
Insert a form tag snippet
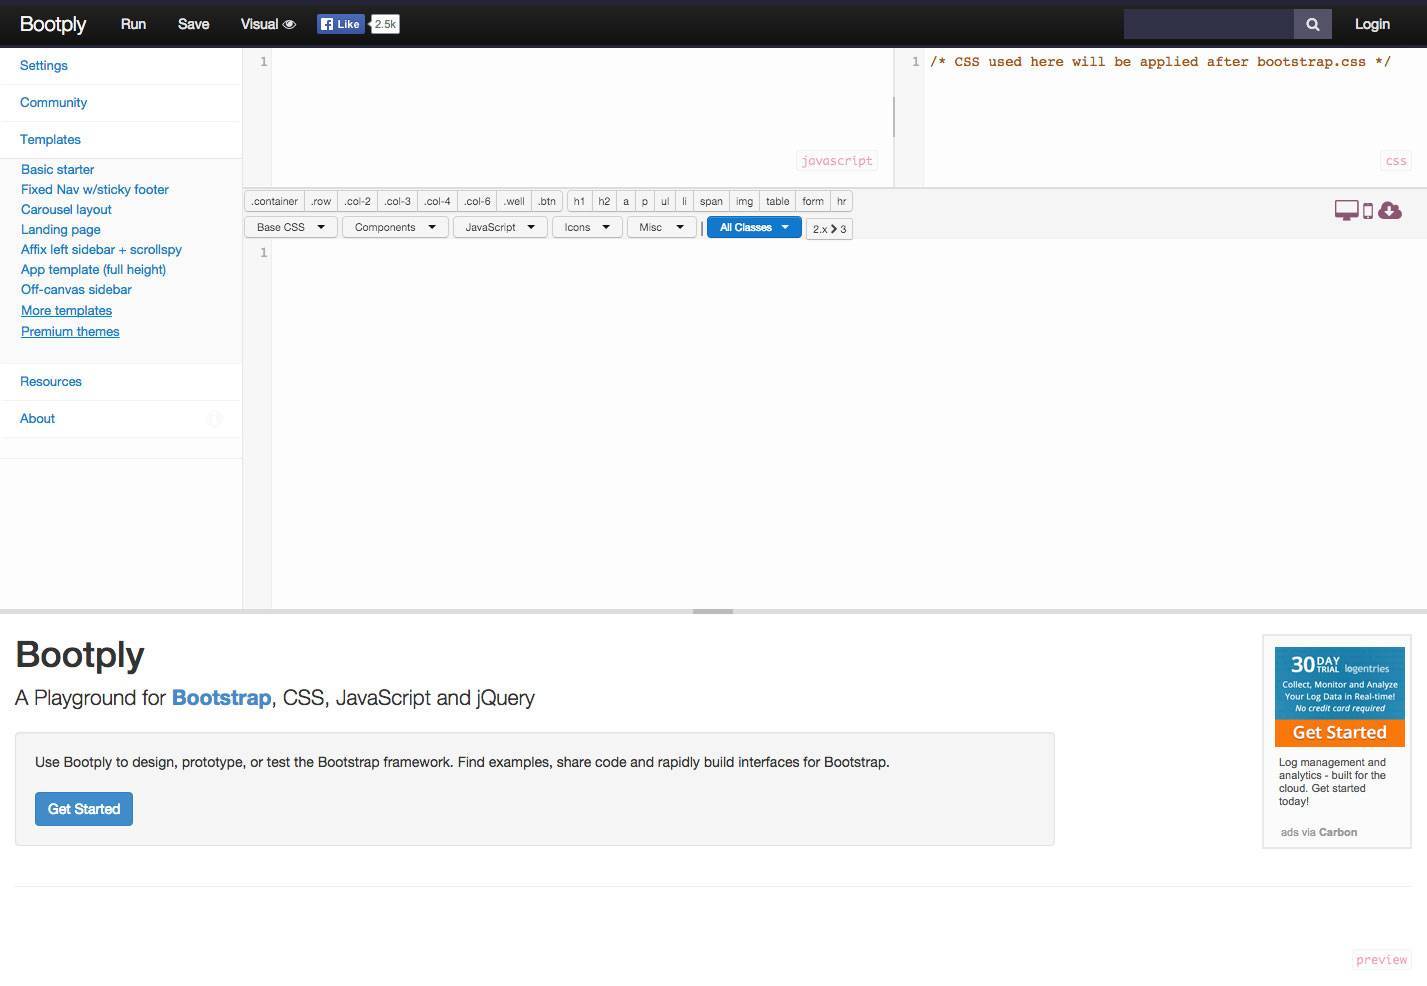813,202
